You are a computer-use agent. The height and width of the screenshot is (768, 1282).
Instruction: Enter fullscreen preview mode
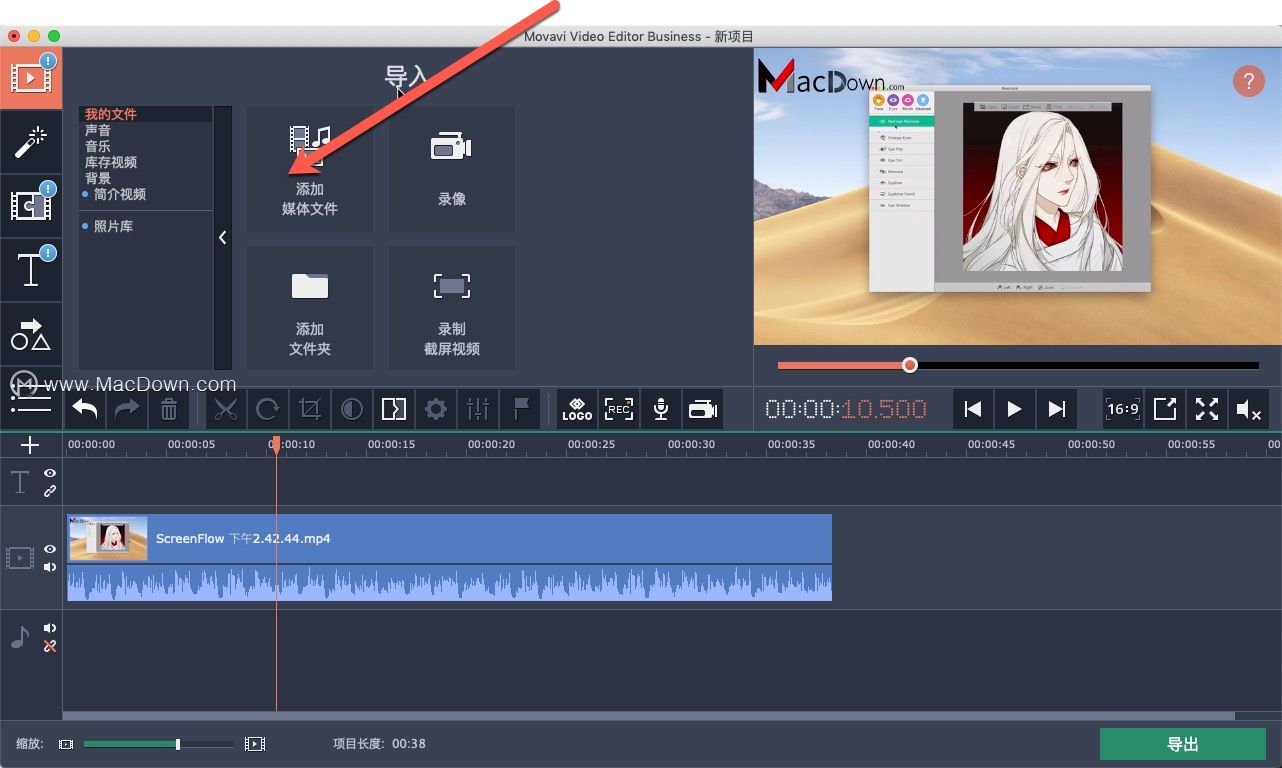pos(1207,409)
